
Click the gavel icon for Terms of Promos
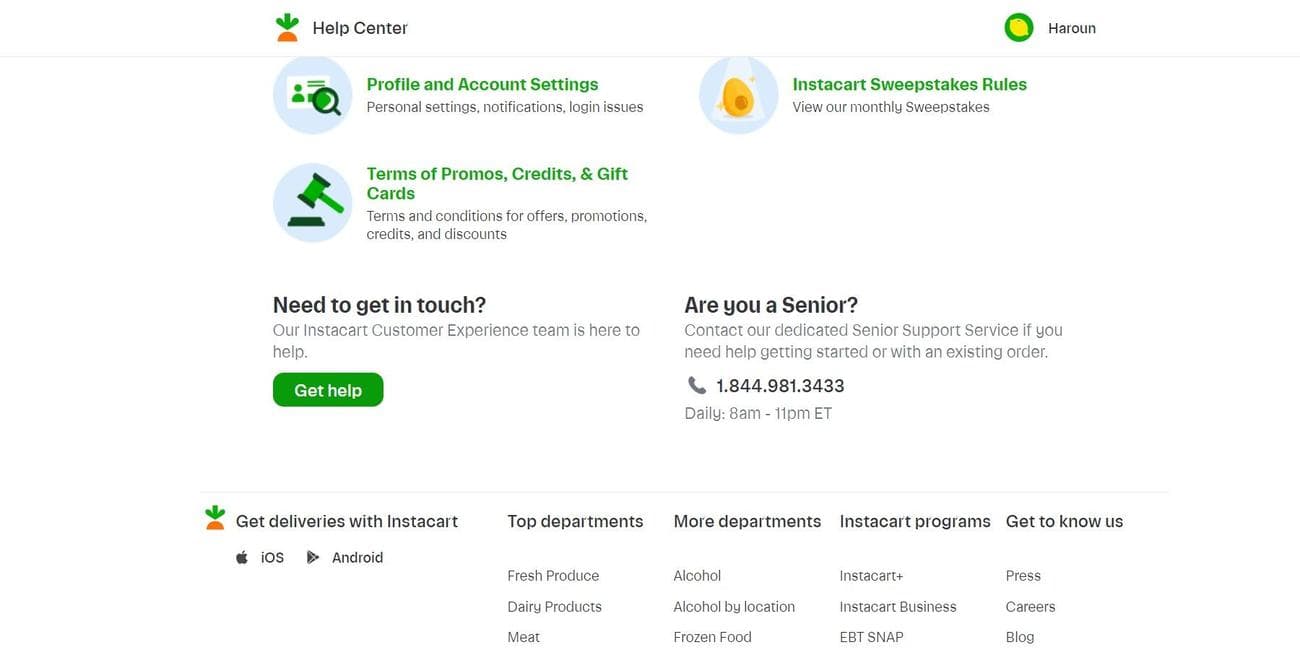tap(312, 202)
